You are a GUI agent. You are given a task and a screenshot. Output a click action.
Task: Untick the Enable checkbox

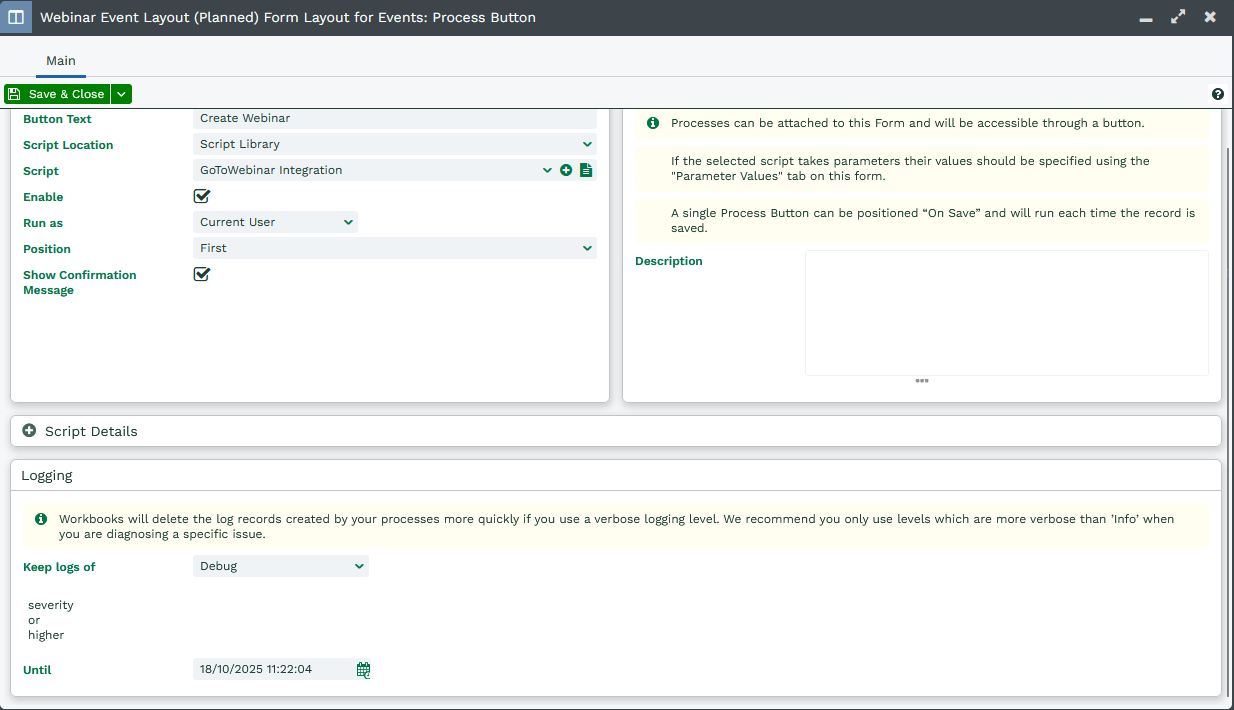tap(202, 197)
